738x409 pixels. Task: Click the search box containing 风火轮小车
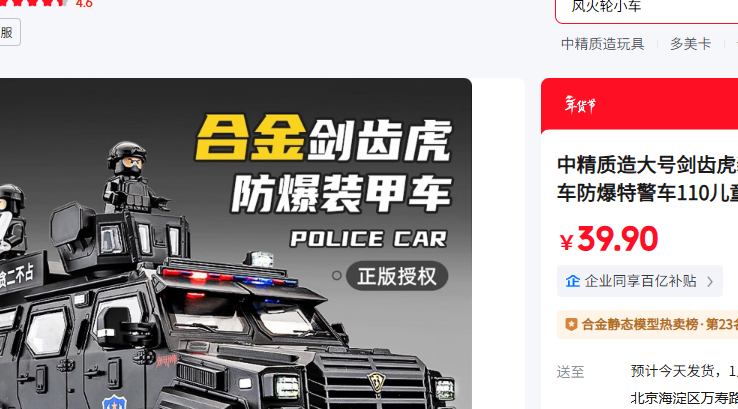tap(647, 9)
